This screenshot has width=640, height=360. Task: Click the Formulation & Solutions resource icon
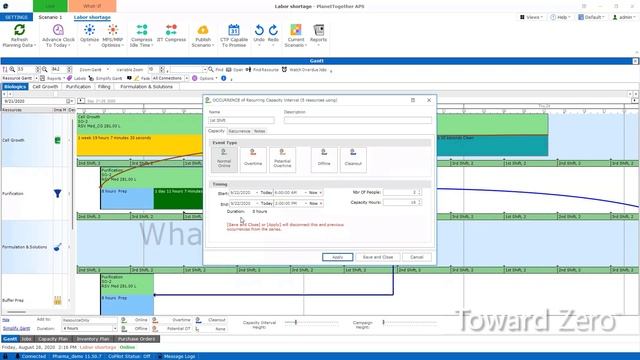58,247
